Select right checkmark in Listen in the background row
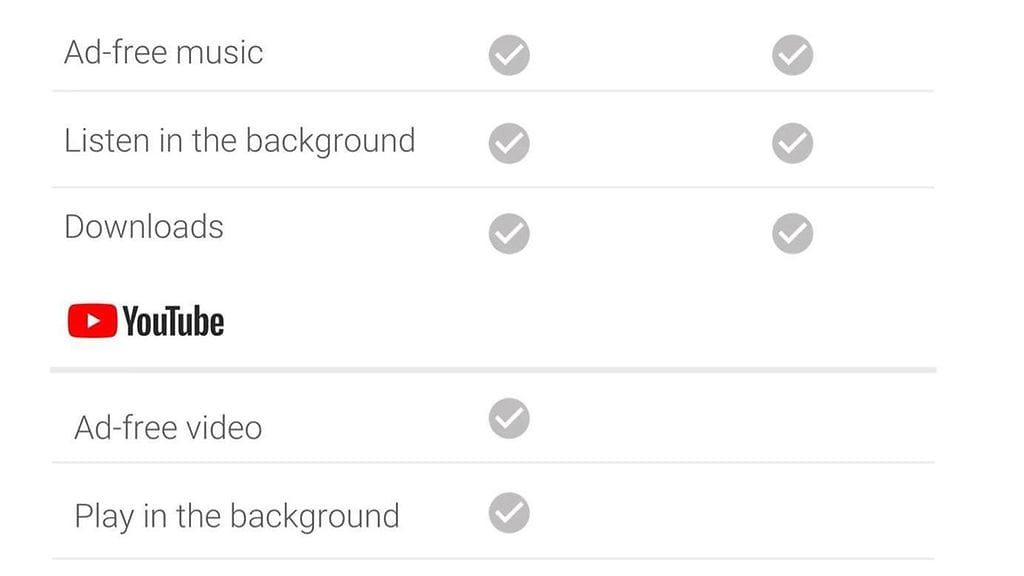 792,144
